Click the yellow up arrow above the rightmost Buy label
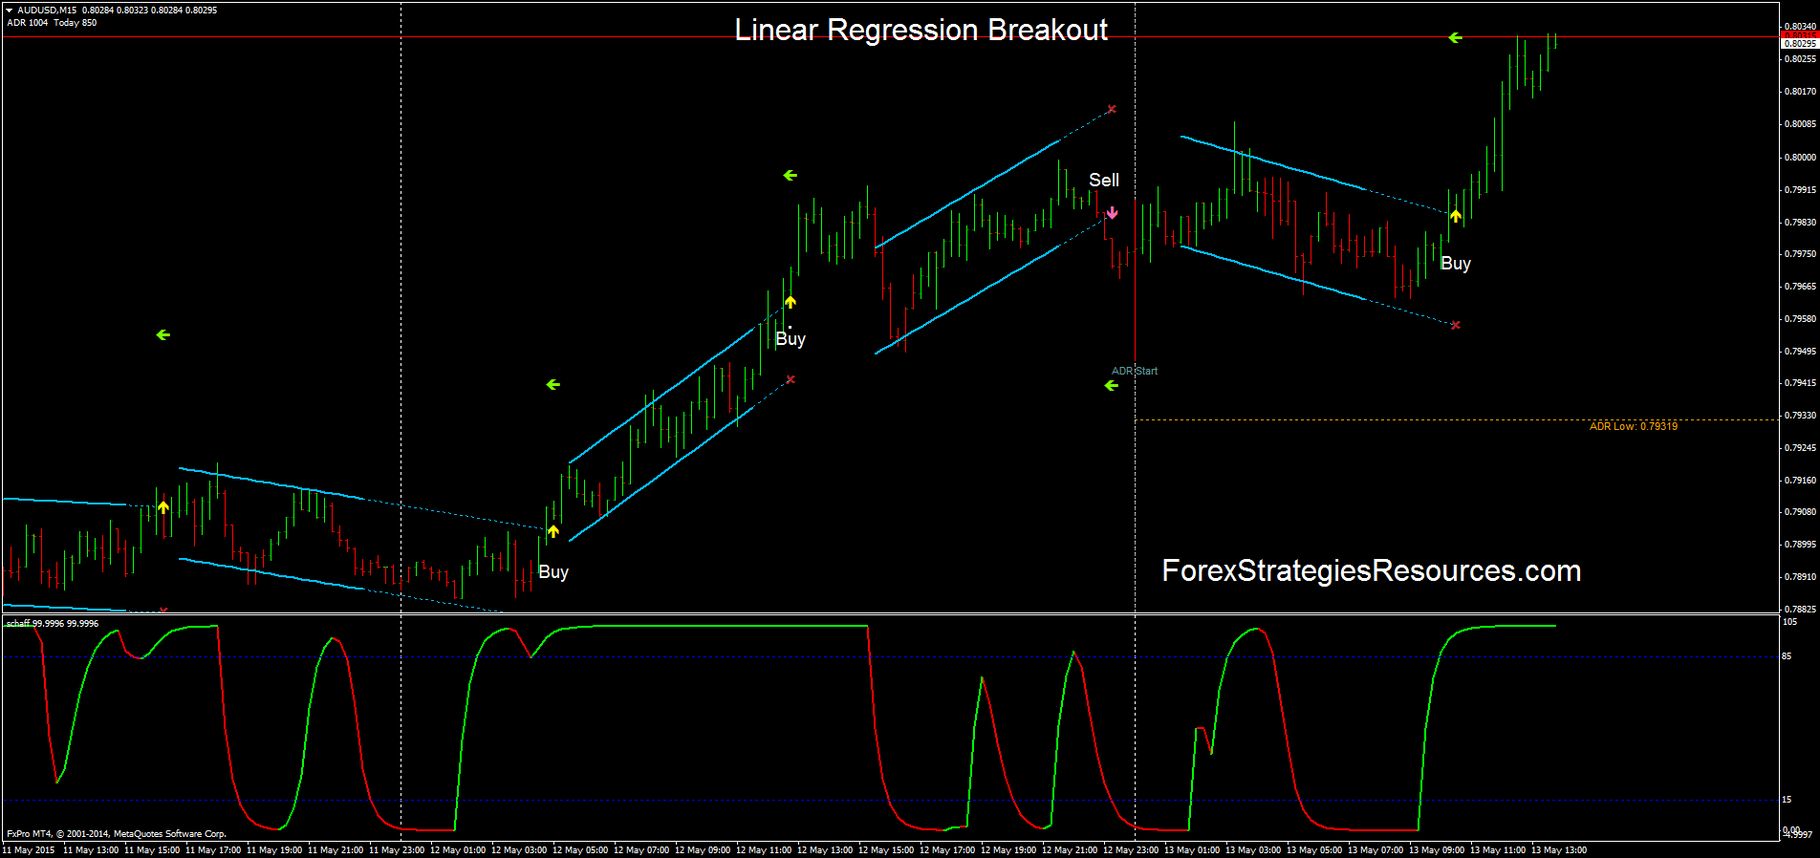The width and height of the screenshot is (1820, 858). click(x=1456, y=216)
